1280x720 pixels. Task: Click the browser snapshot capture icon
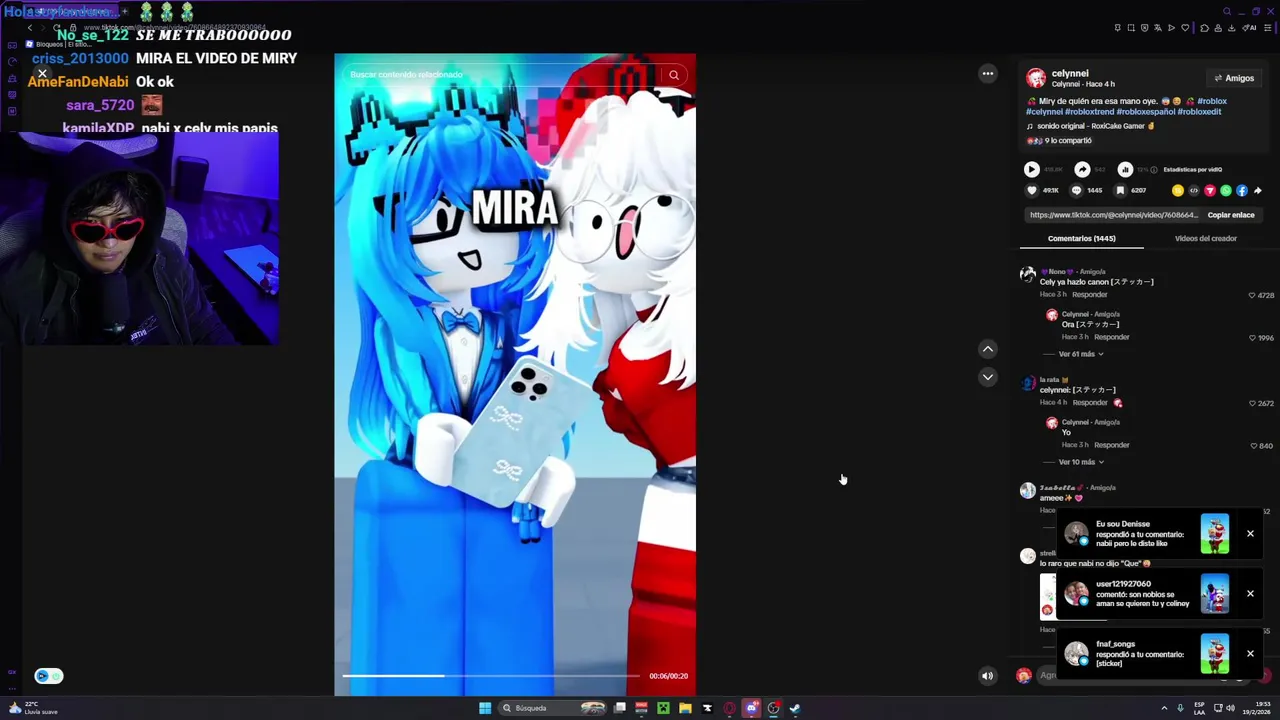[1131, 28]
